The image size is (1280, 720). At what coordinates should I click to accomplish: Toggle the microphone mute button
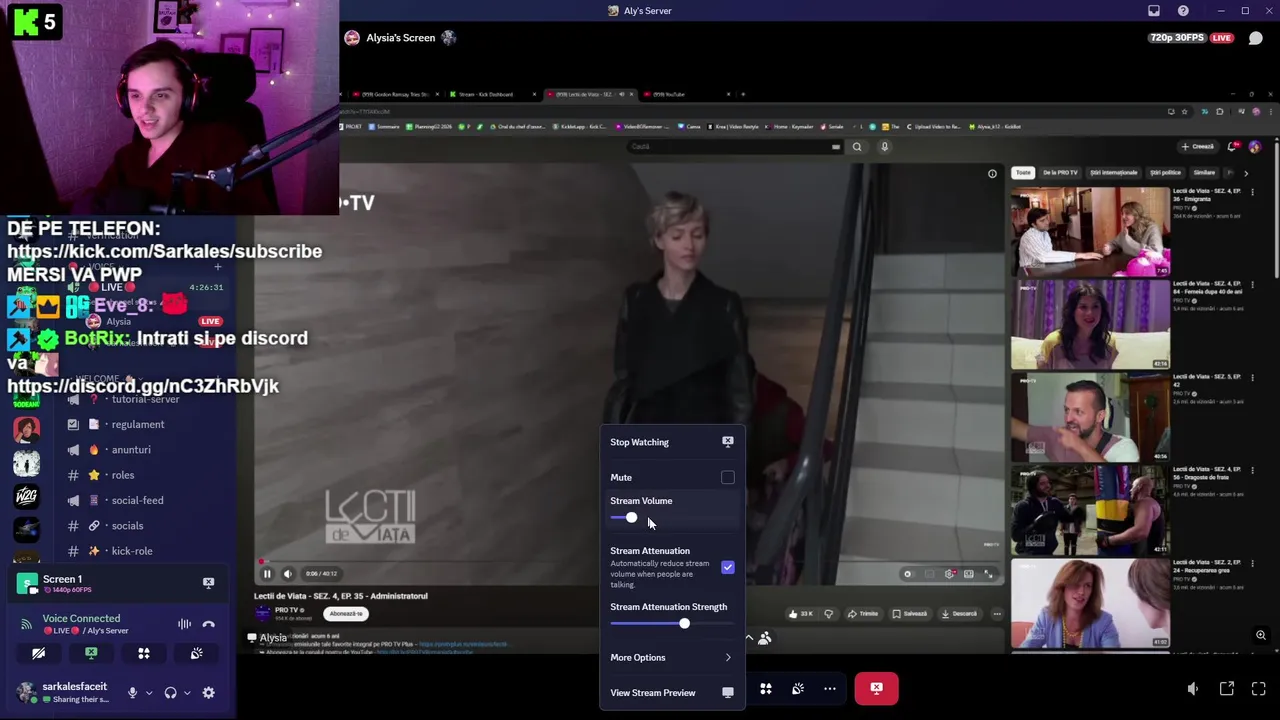point(132,693)
